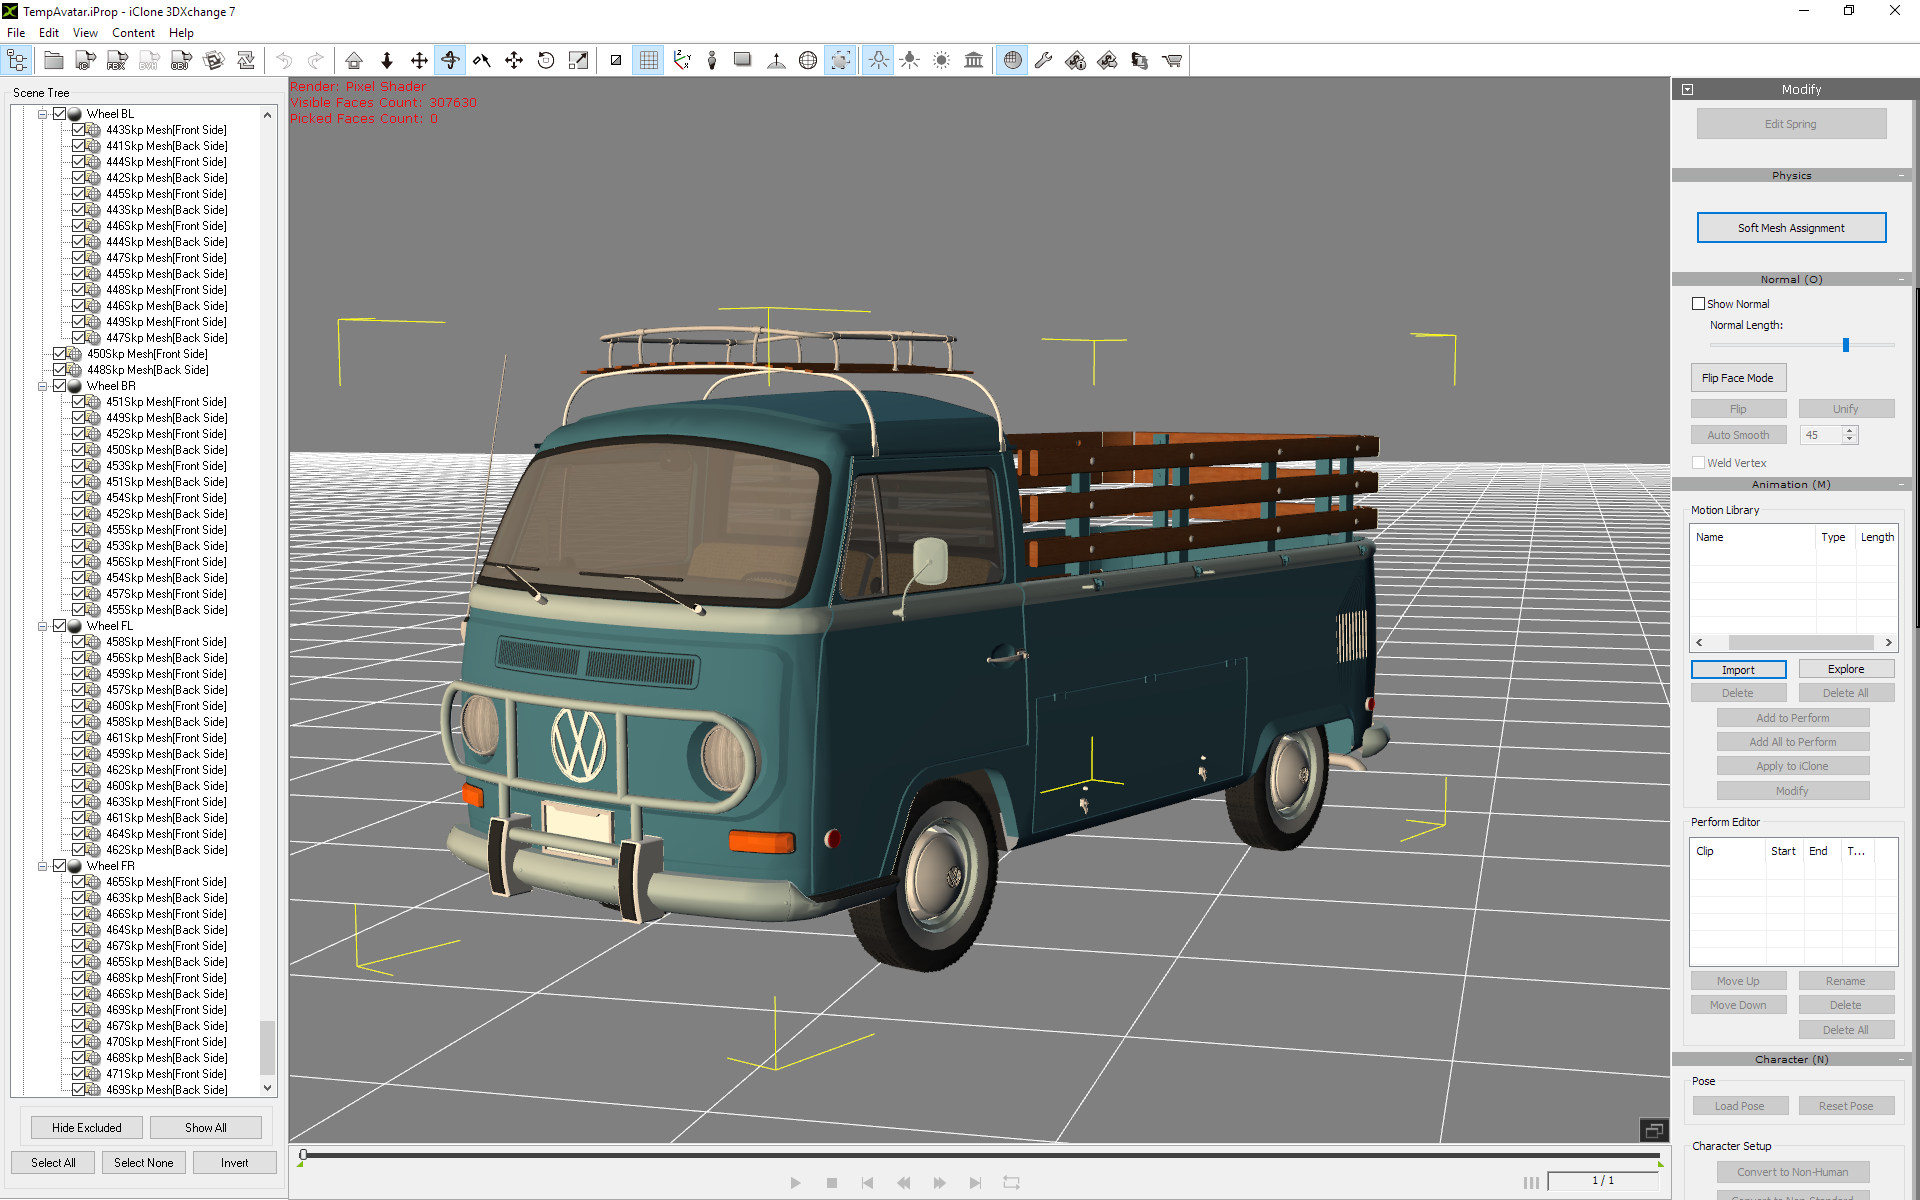The width and height of the screenshot is (1920, 1200).
Task: Open the File menu
Action: (16, 33)
